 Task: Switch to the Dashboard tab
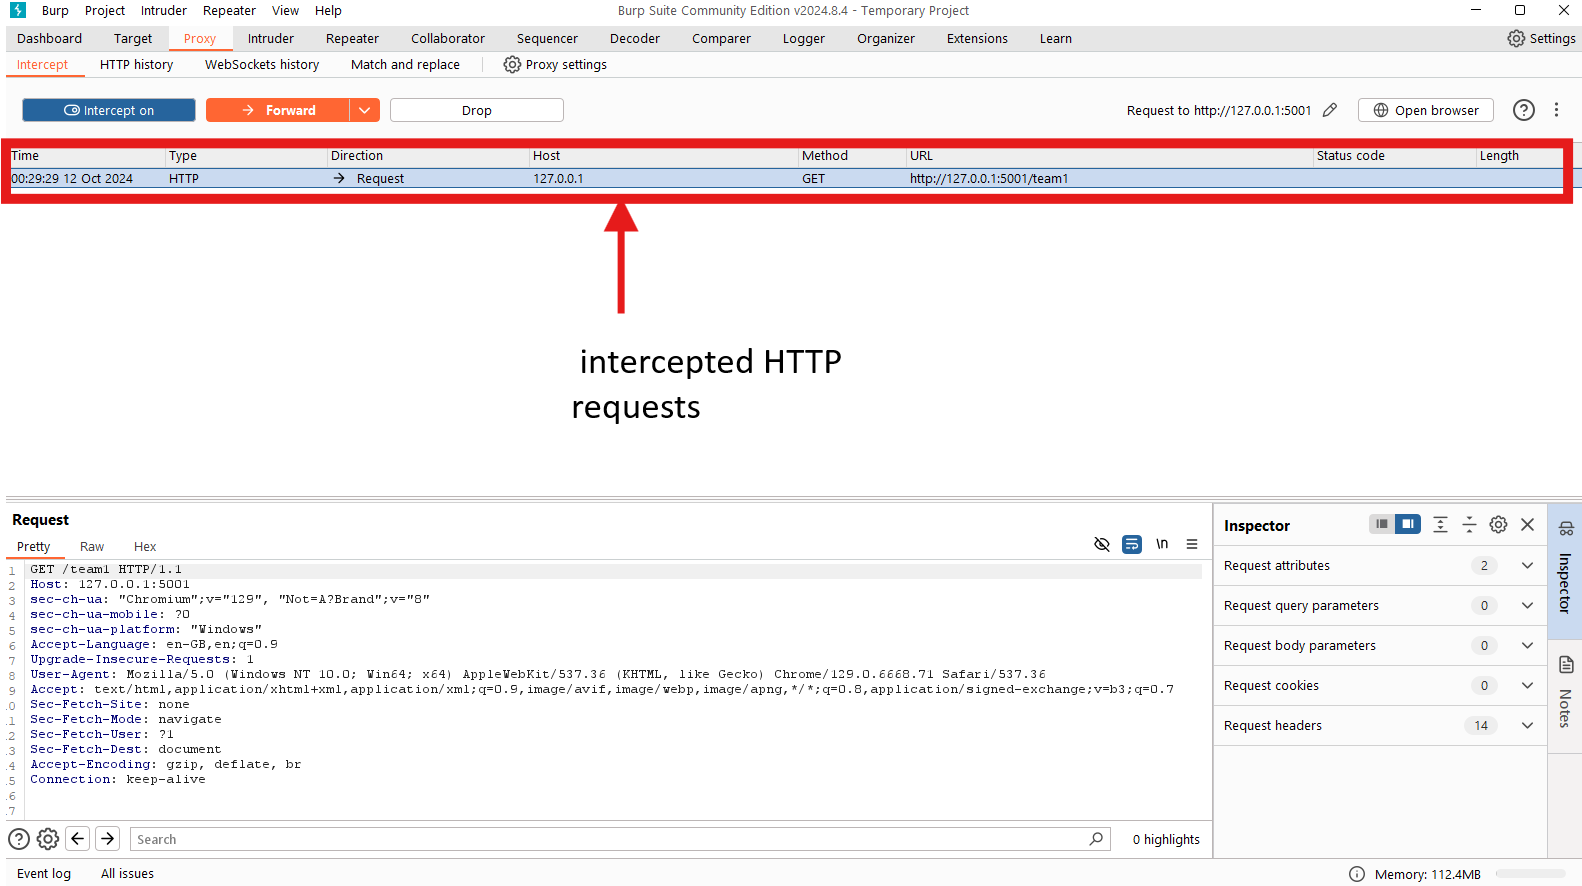pyautogui.click(x=49, y=38)
